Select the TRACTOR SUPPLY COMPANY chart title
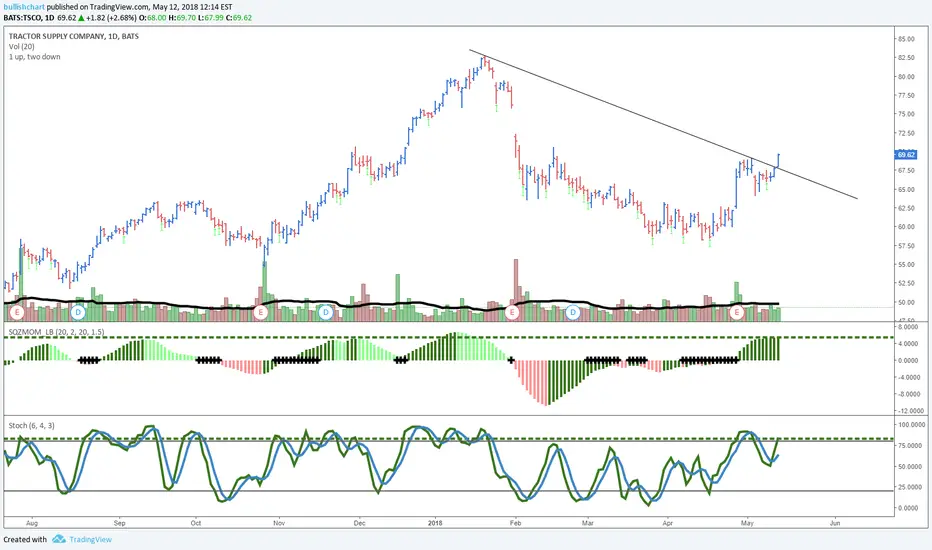The height and width of the screenshot is (550, 932). pyautogui.click(x=74, y=36)
